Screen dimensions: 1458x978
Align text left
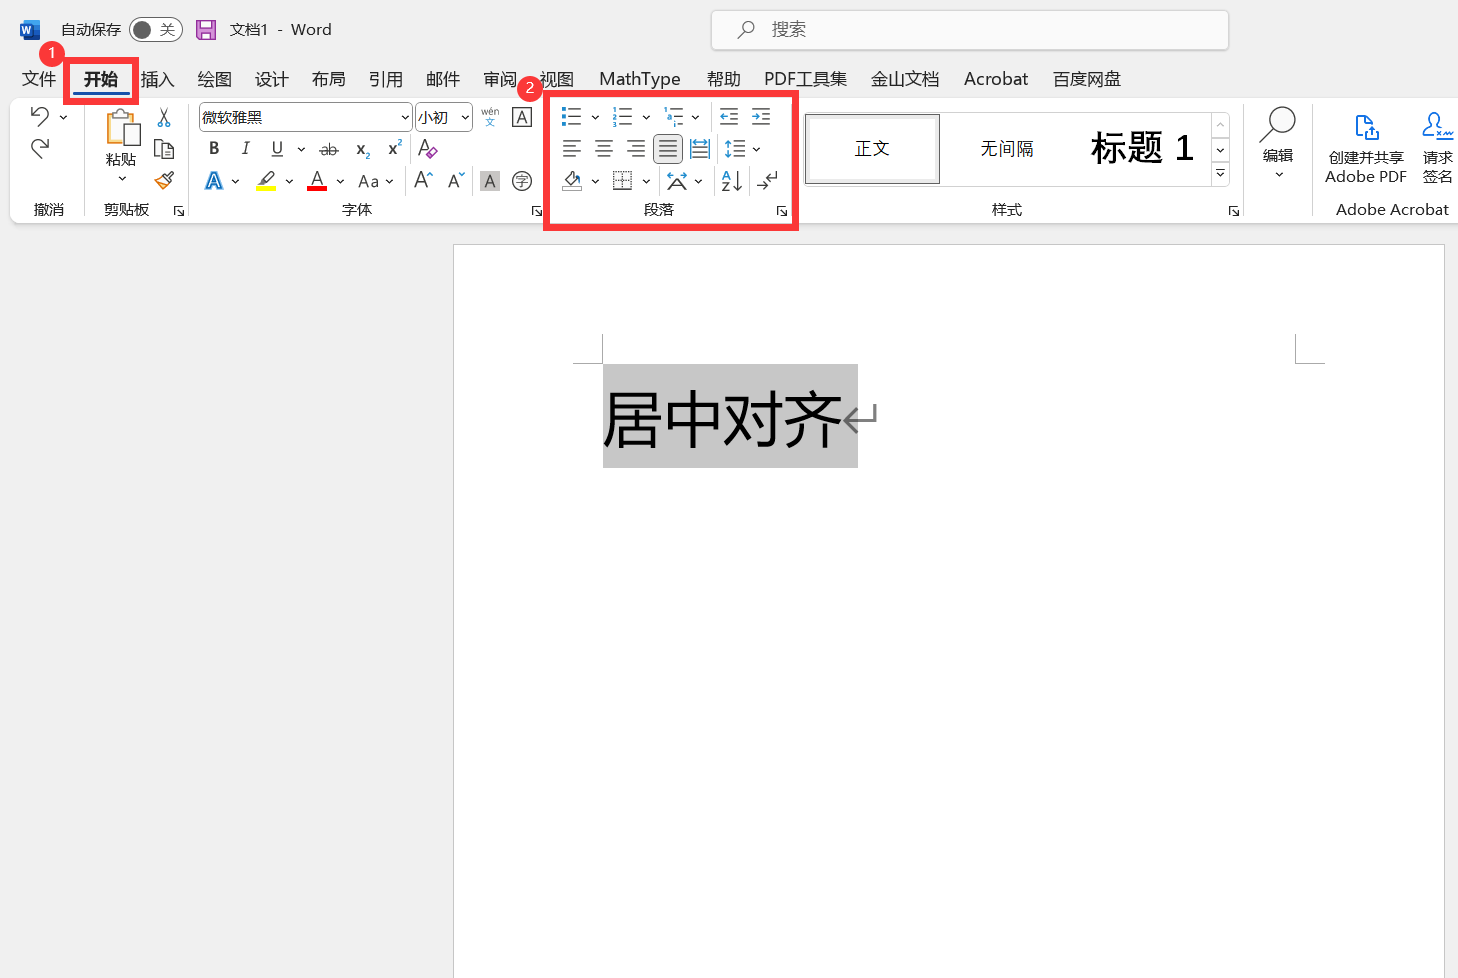click(572, 149)
